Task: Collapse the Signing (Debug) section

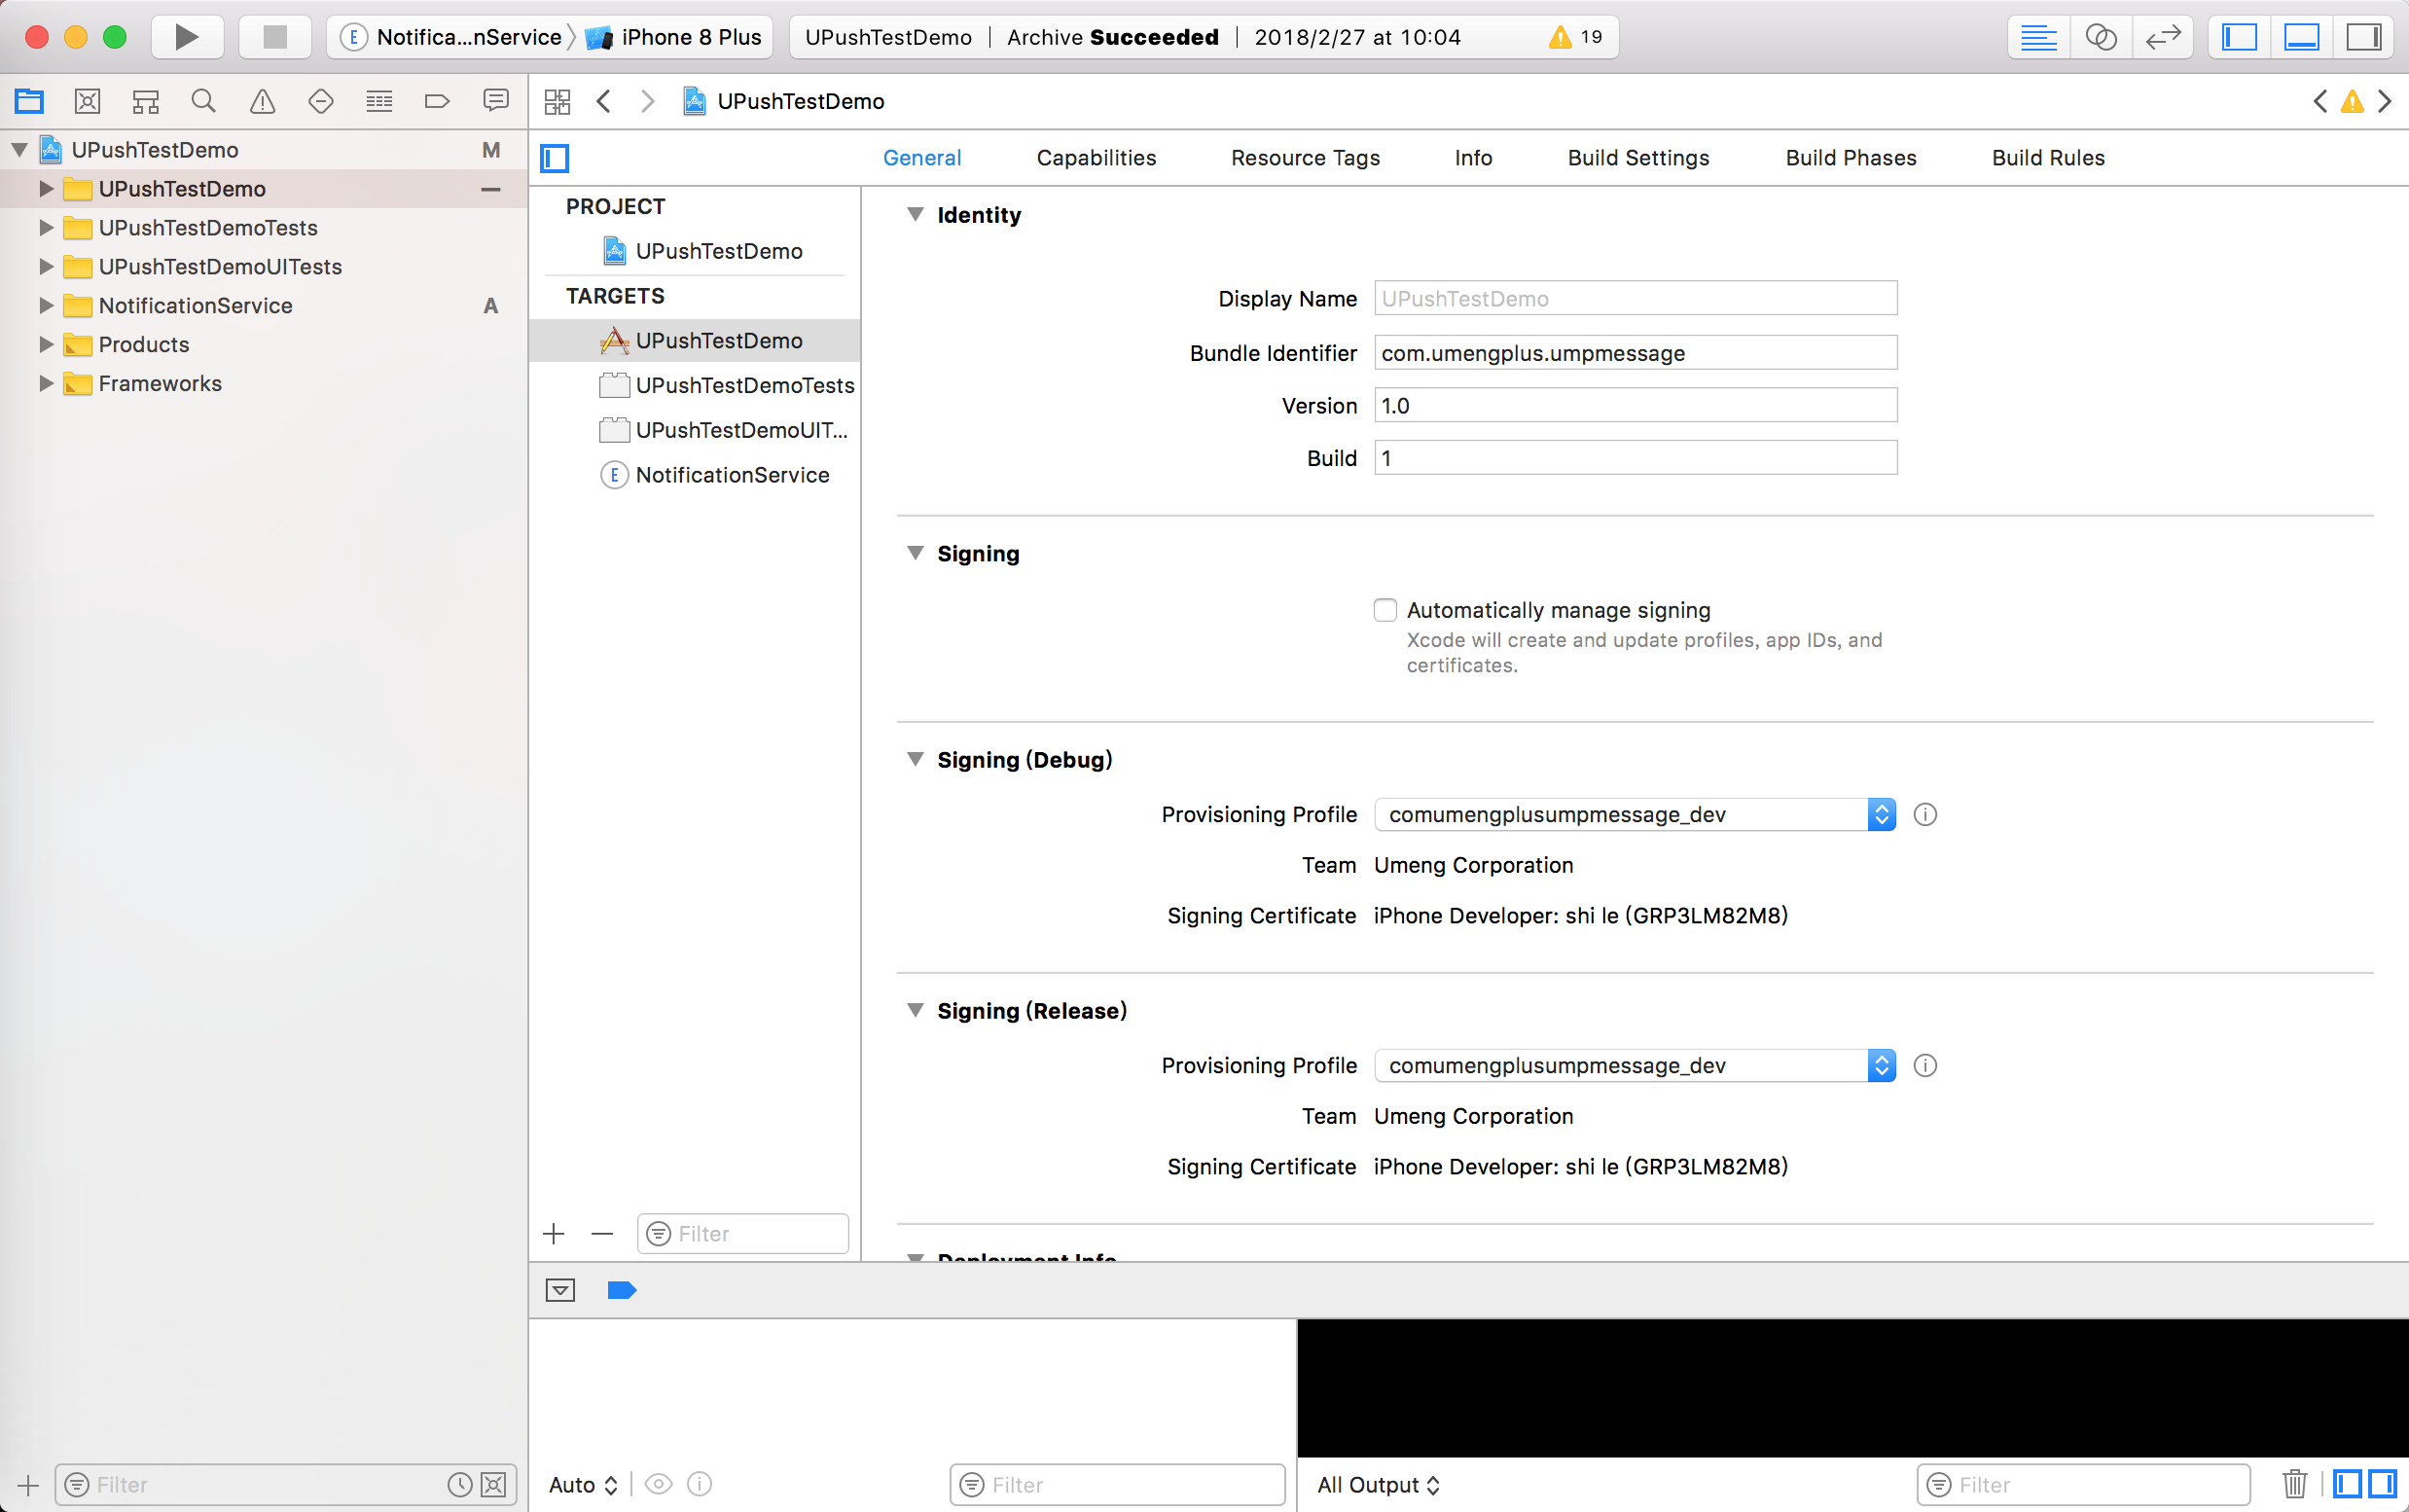Action: pos(915,760)
